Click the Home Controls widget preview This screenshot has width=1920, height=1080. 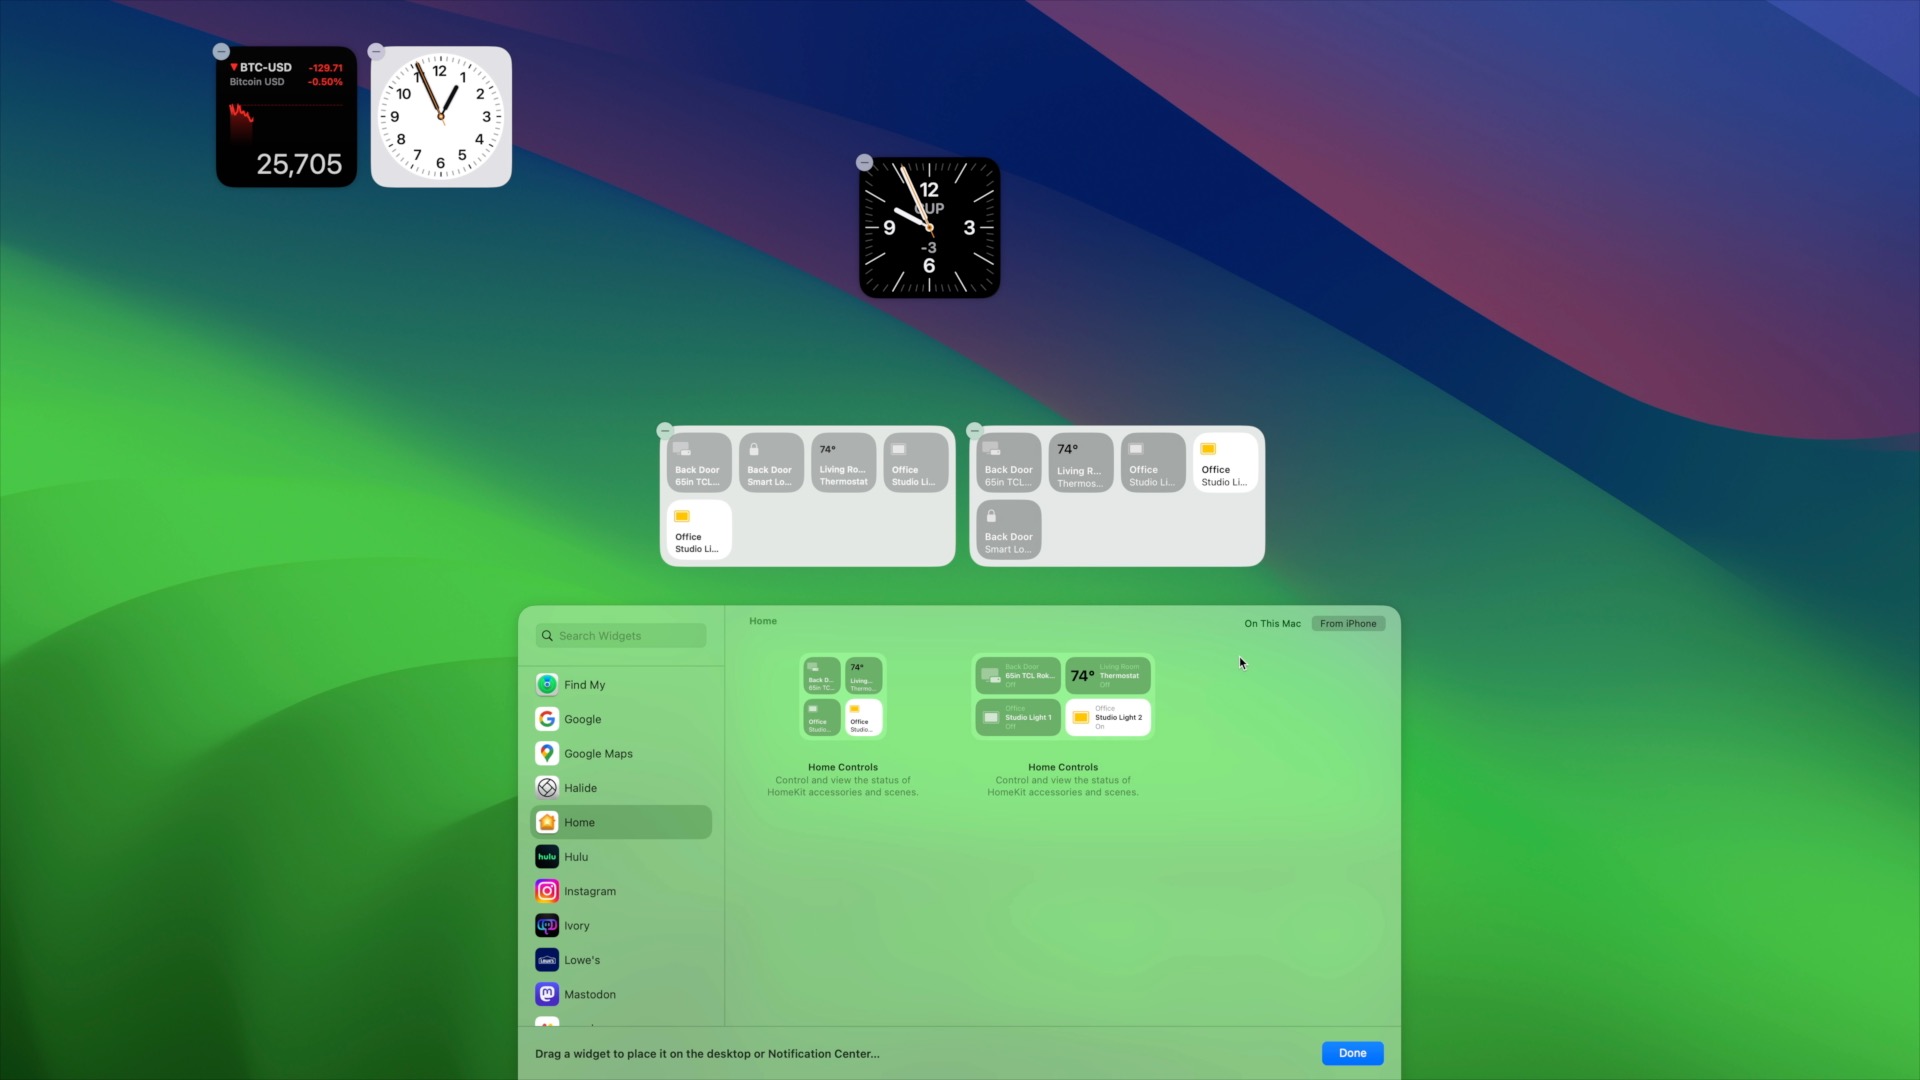(x=842, y=696)
